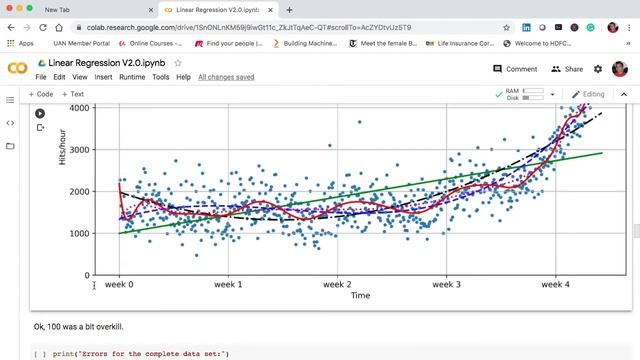Click the run bracket of the print cell
Screen dimensions: 640x360
[40, 354]
